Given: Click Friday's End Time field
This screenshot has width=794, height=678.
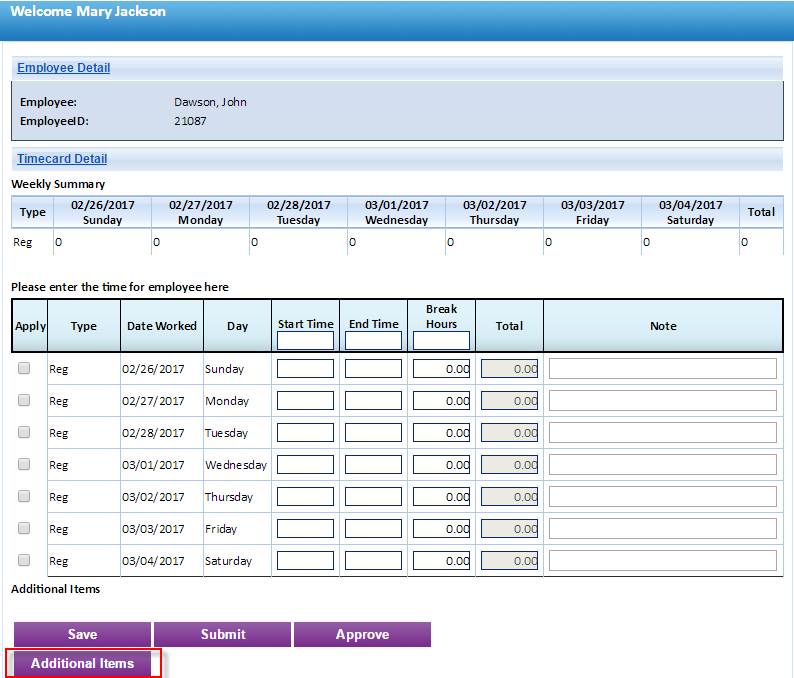Looking at the screenshot, I should (373, 529).
